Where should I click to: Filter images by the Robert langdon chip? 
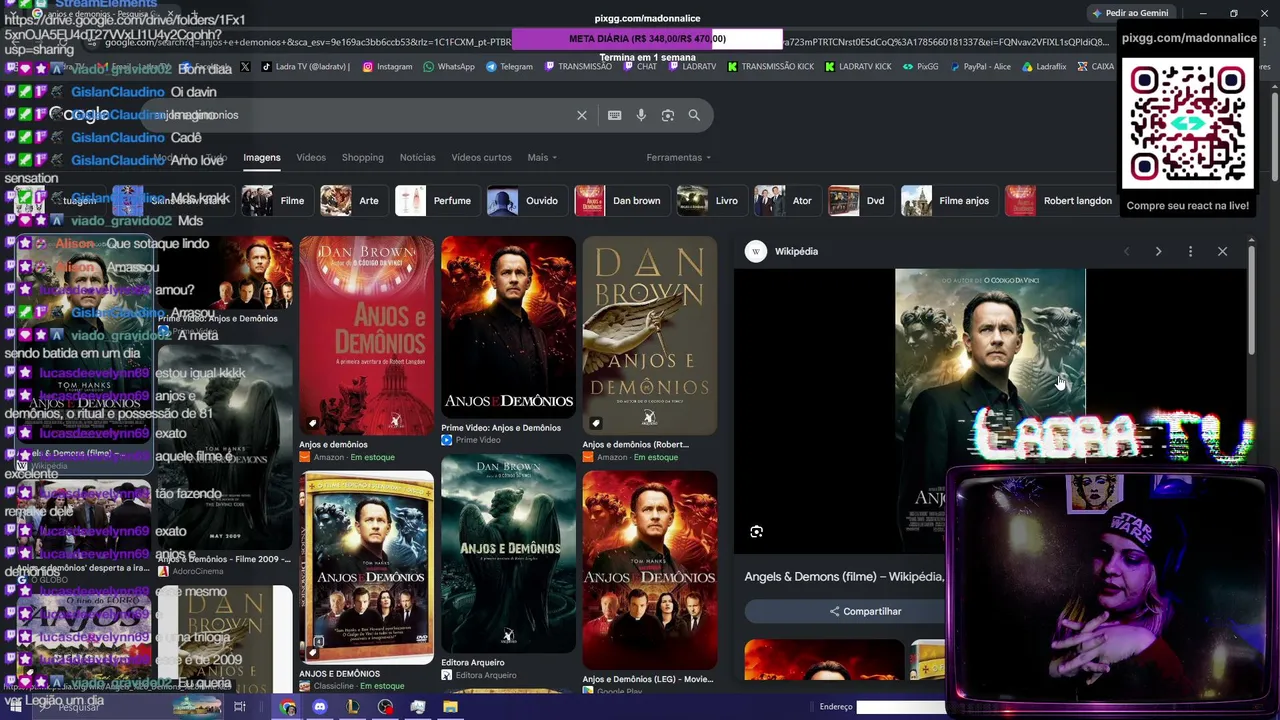pos(1060,201)
